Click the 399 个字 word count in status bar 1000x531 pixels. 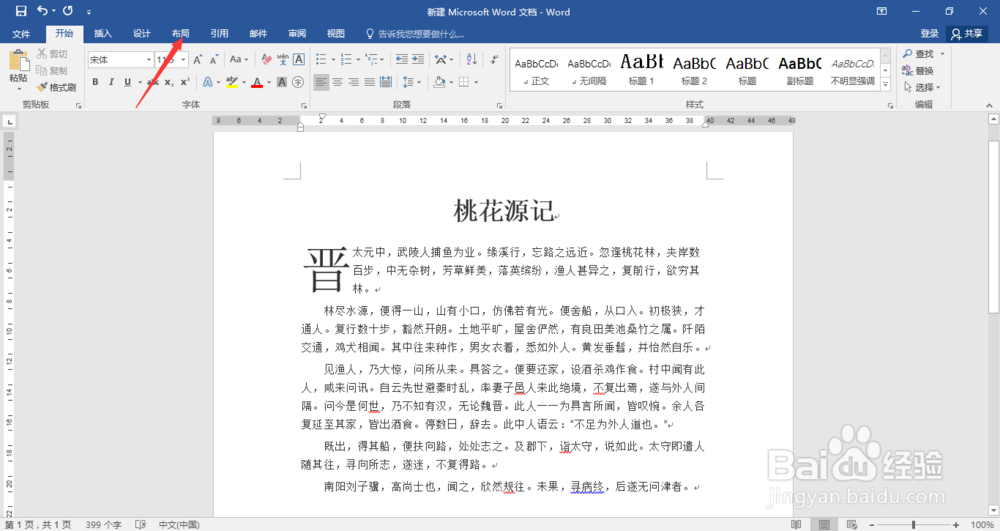[103, 525]
